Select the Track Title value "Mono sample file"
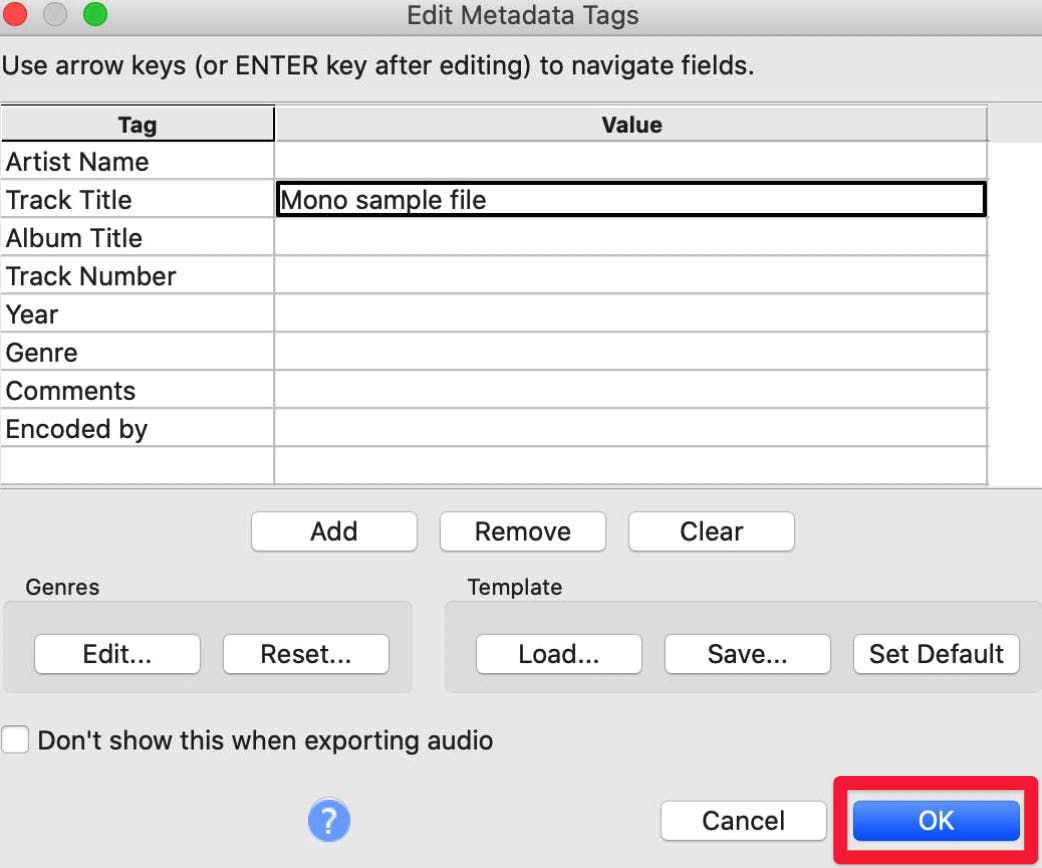 point(630,199)
